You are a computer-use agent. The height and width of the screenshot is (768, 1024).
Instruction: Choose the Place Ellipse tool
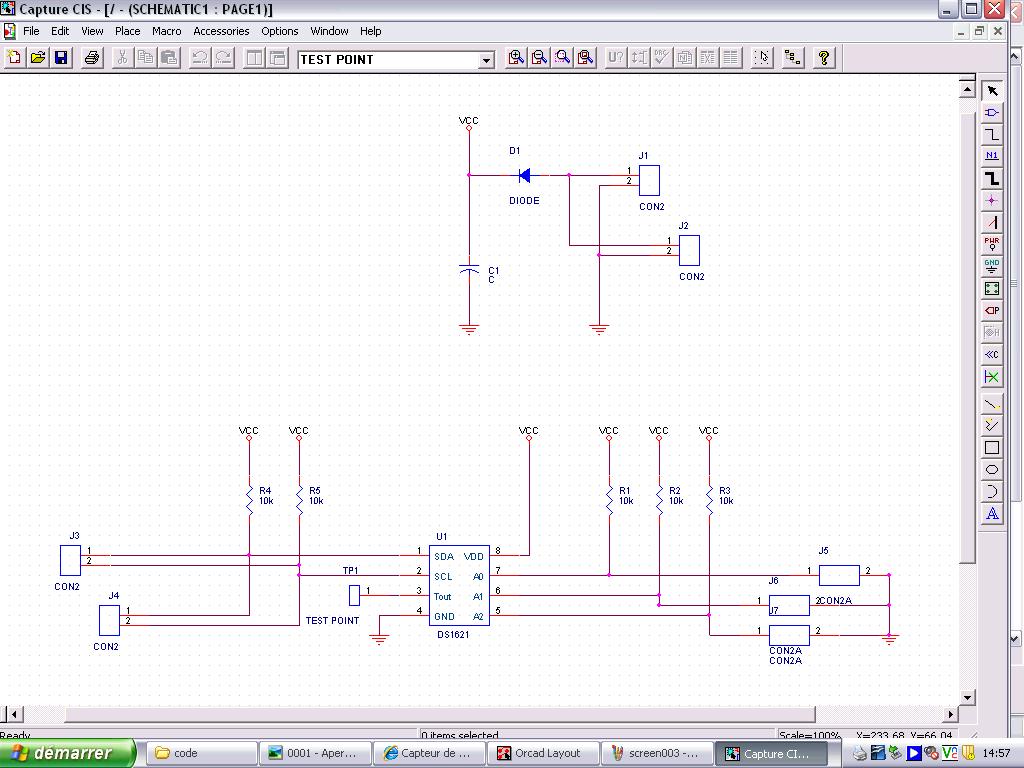[992, 470]
